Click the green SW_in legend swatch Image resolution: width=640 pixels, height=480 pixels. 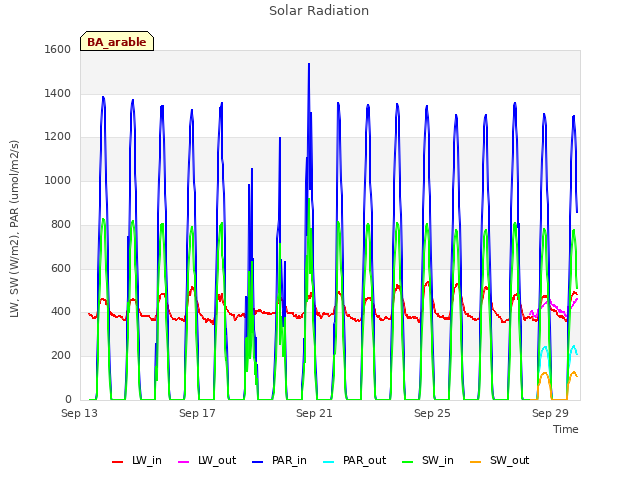click(407, 462)
